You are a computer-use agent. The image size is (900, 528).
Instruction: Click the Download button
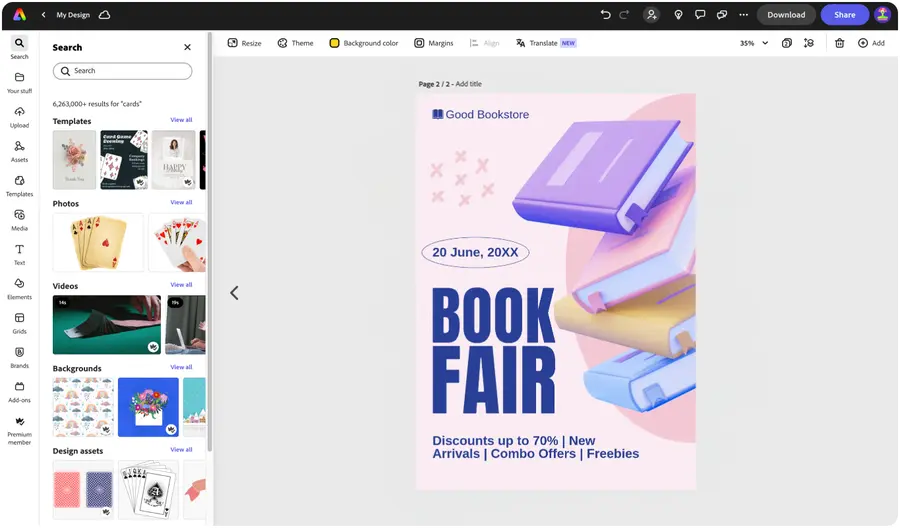click(x=786, y=15)
